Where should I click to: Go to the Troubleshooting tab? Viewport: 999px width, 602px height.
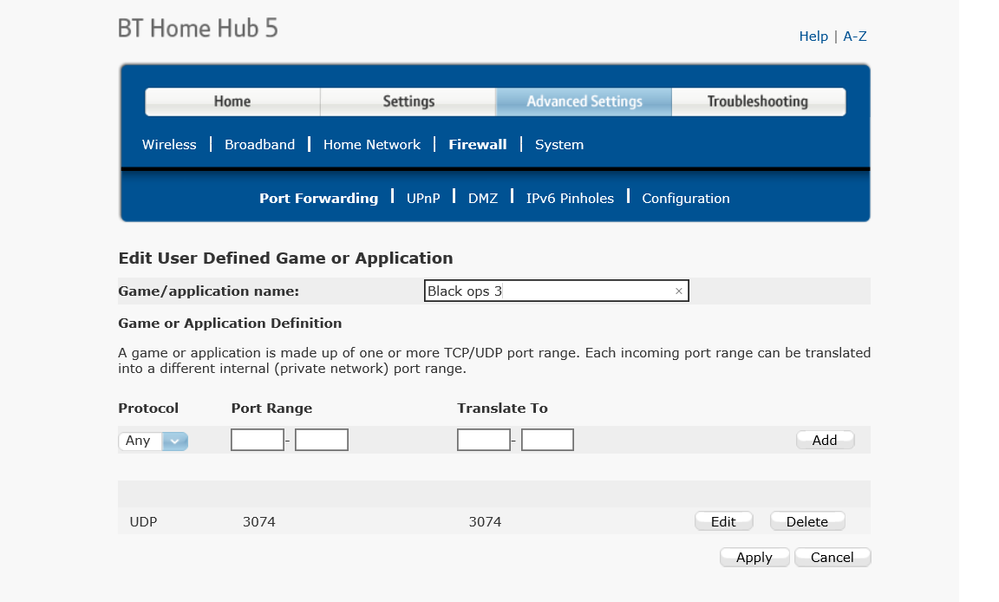click(758, 101)
